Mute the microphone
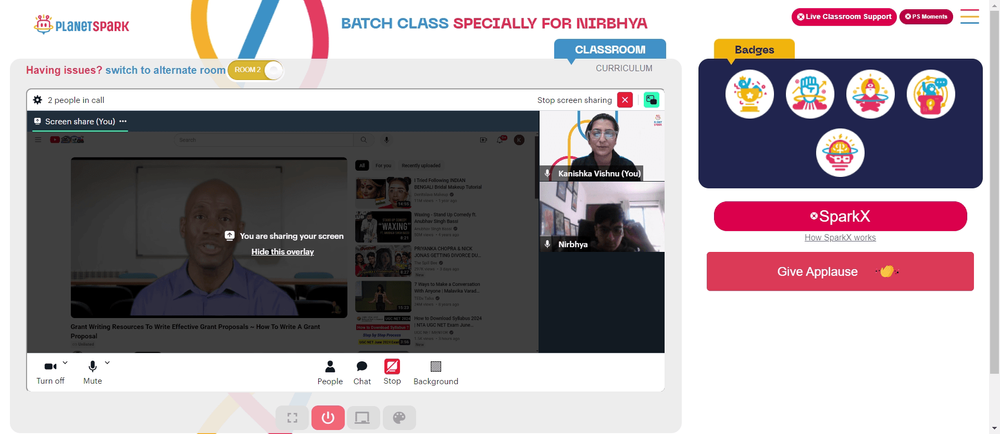This screenshot has width=1000, height=434. coord(92,373)
